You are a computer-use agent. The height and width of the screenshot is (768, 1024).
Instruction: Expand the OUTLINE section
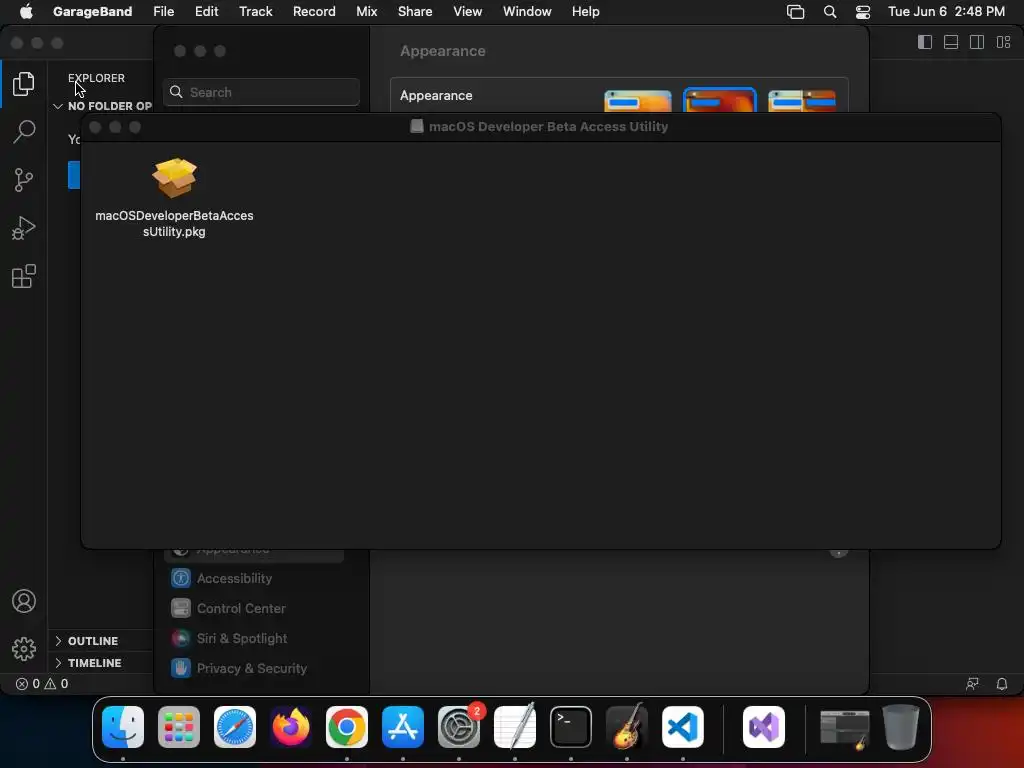point(101,641)
